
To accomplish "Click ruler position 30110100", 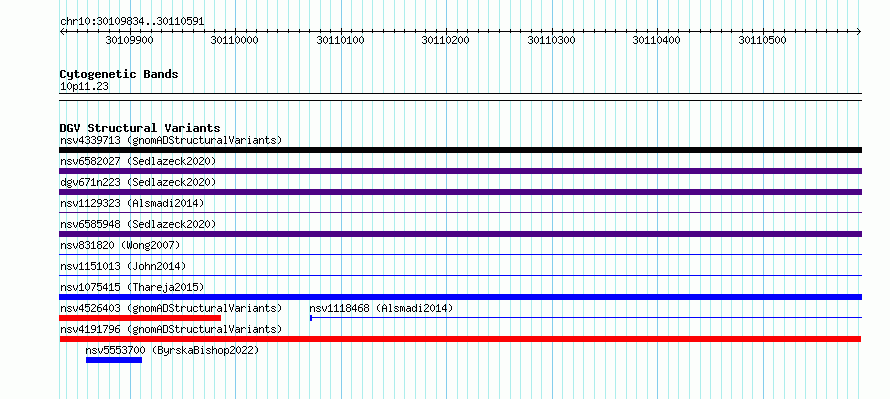I will (x=340, y=40).
